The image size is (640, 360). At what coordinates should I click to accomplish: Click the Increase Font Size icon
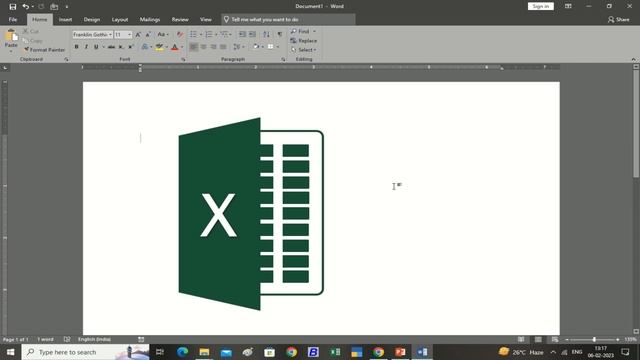138,35
